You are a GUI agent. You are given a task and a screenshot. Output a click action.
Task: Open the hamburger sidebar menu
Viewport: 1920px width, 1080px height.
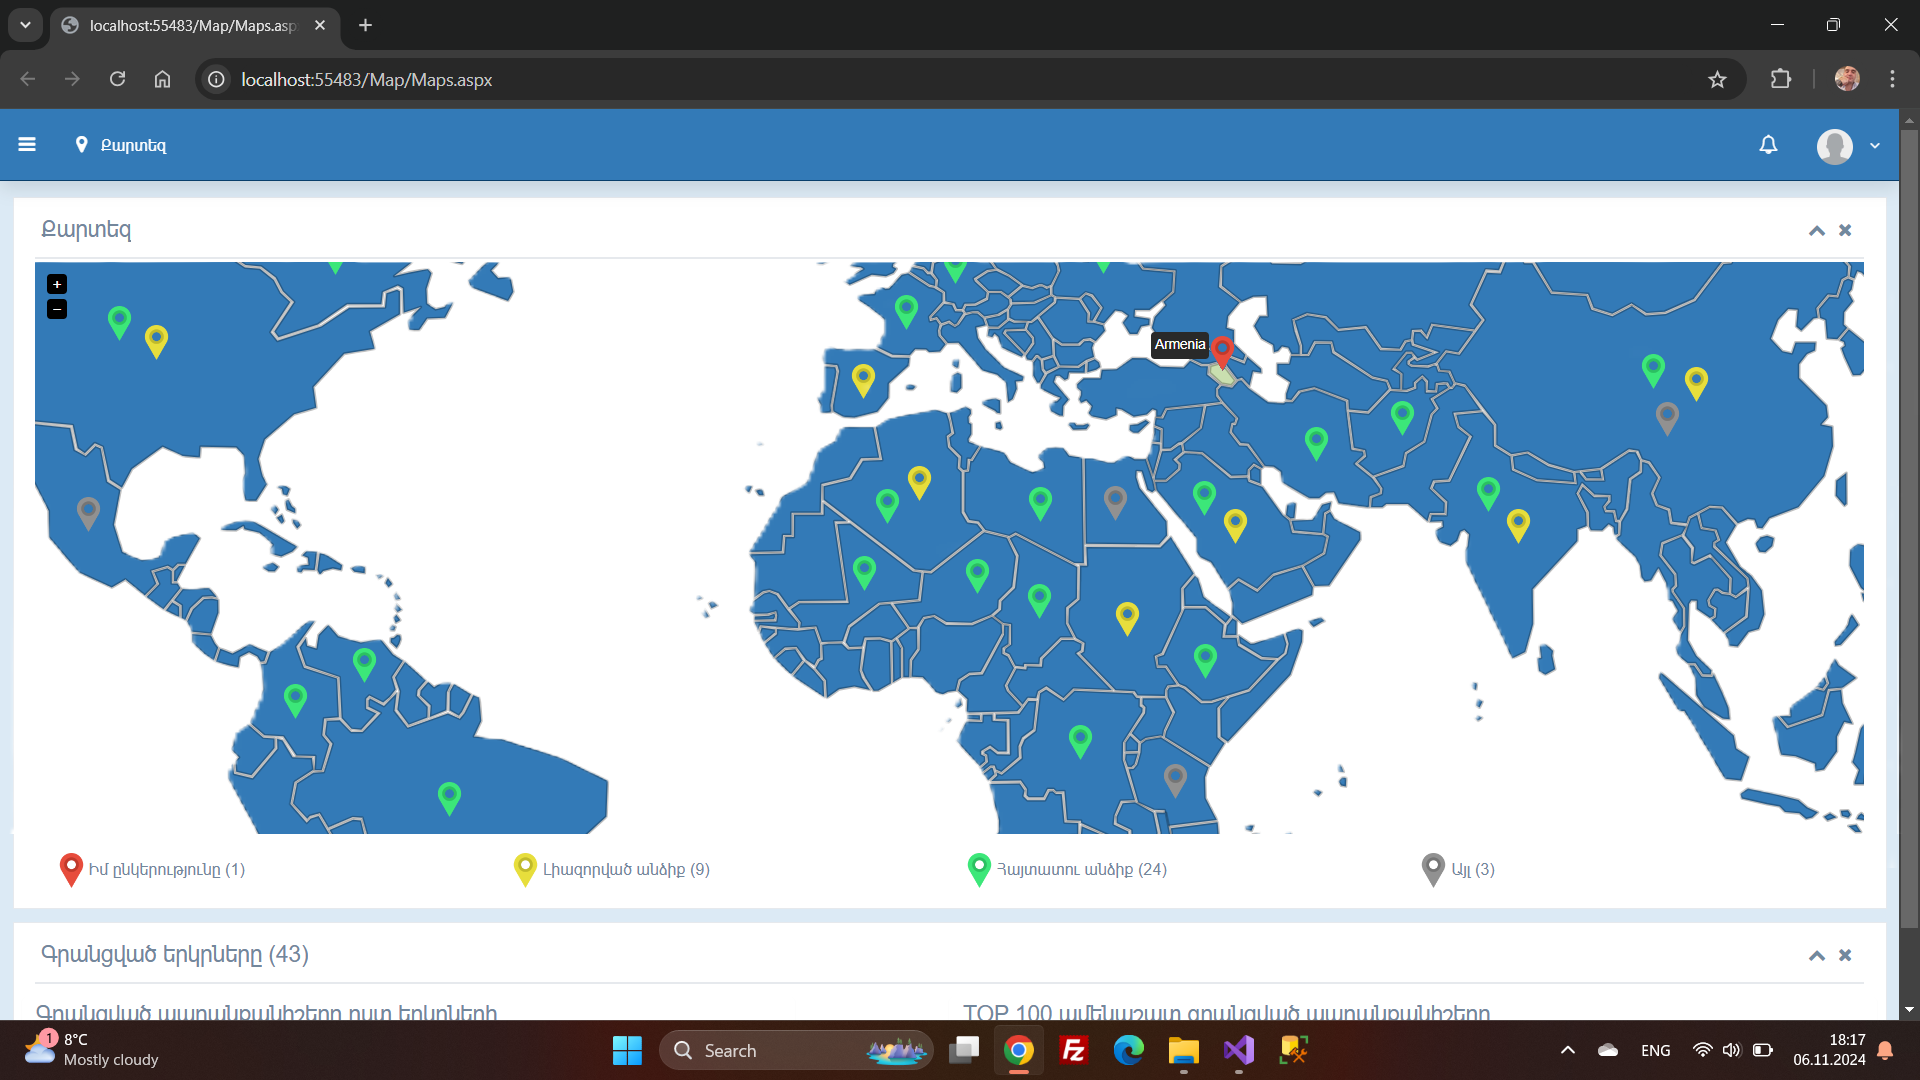pos(27,145)
